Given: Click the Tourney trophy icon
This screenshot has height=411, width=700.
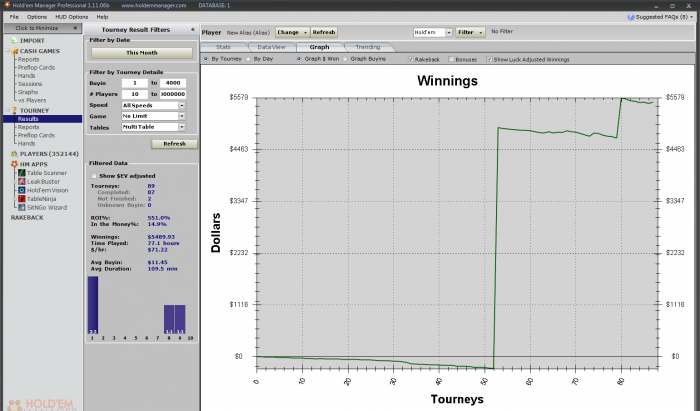Looking at the screenshot, I should (14, 110).
